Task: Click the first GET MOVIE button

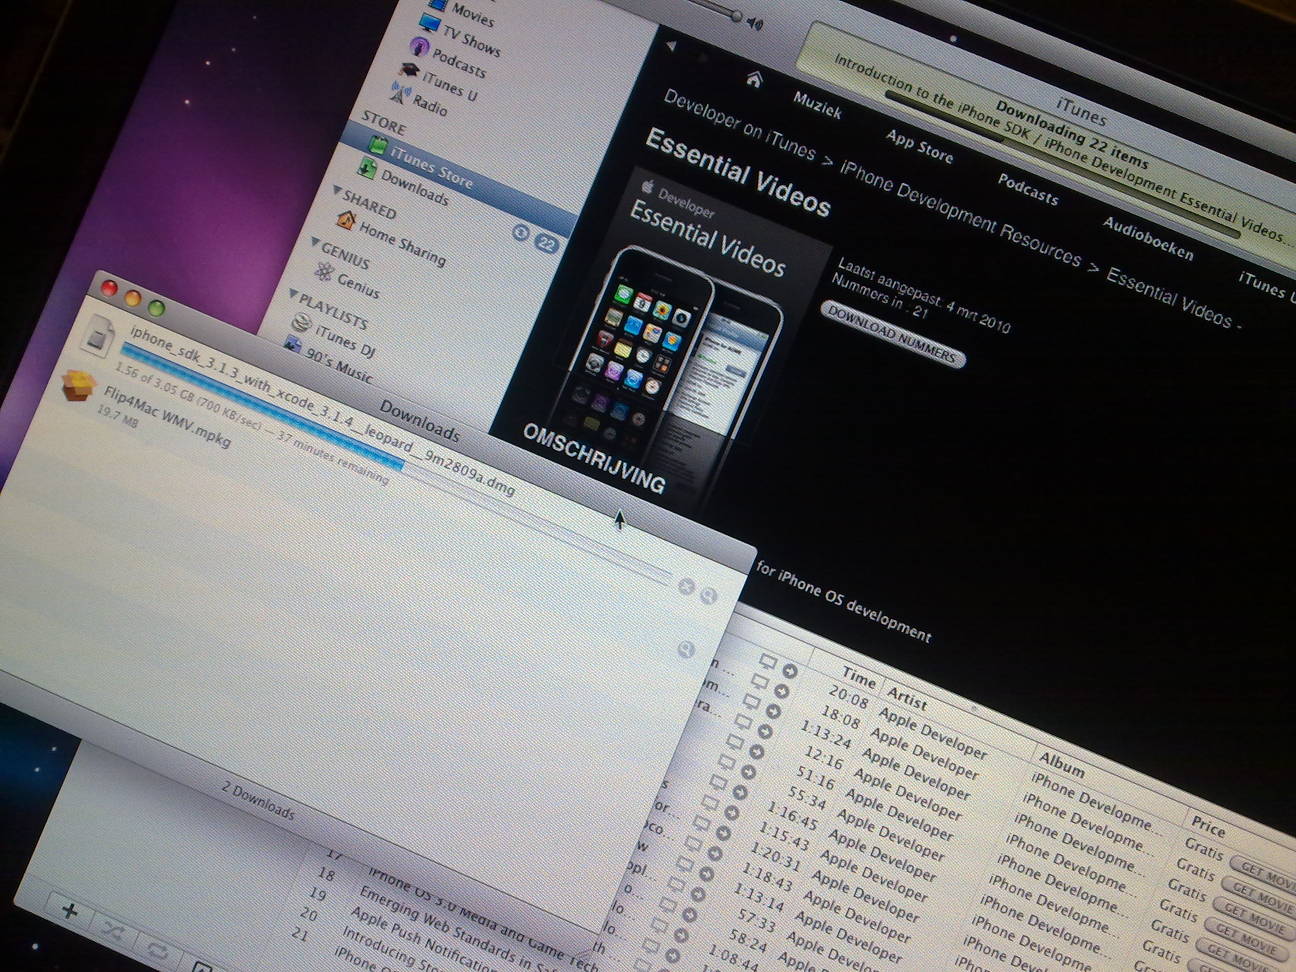Action: coord(1265,869)
